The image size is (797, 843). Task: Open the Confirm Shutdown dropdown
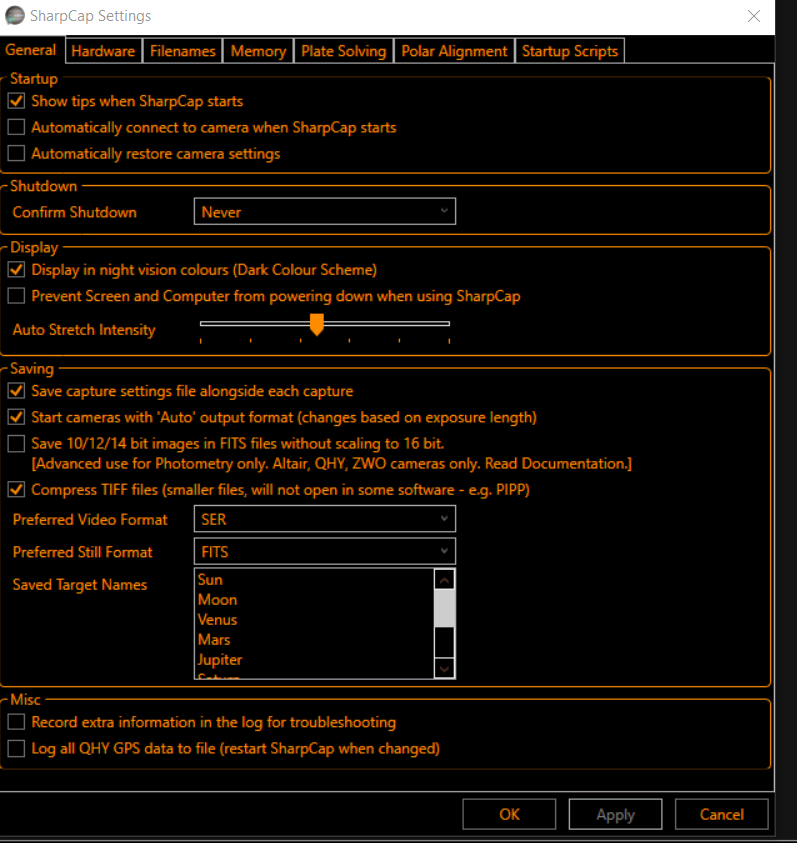324,212
